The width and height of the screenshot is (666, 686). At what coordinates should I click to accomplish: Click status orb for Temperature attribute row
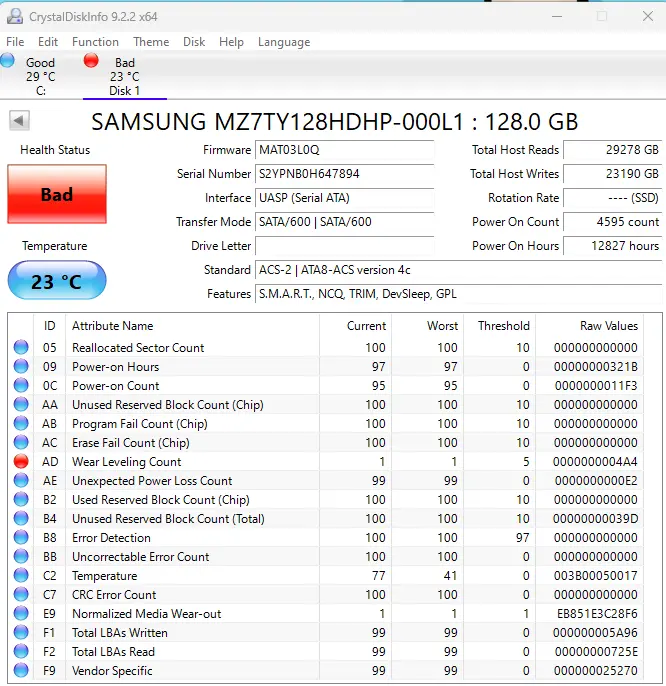[x=21, y=575]
